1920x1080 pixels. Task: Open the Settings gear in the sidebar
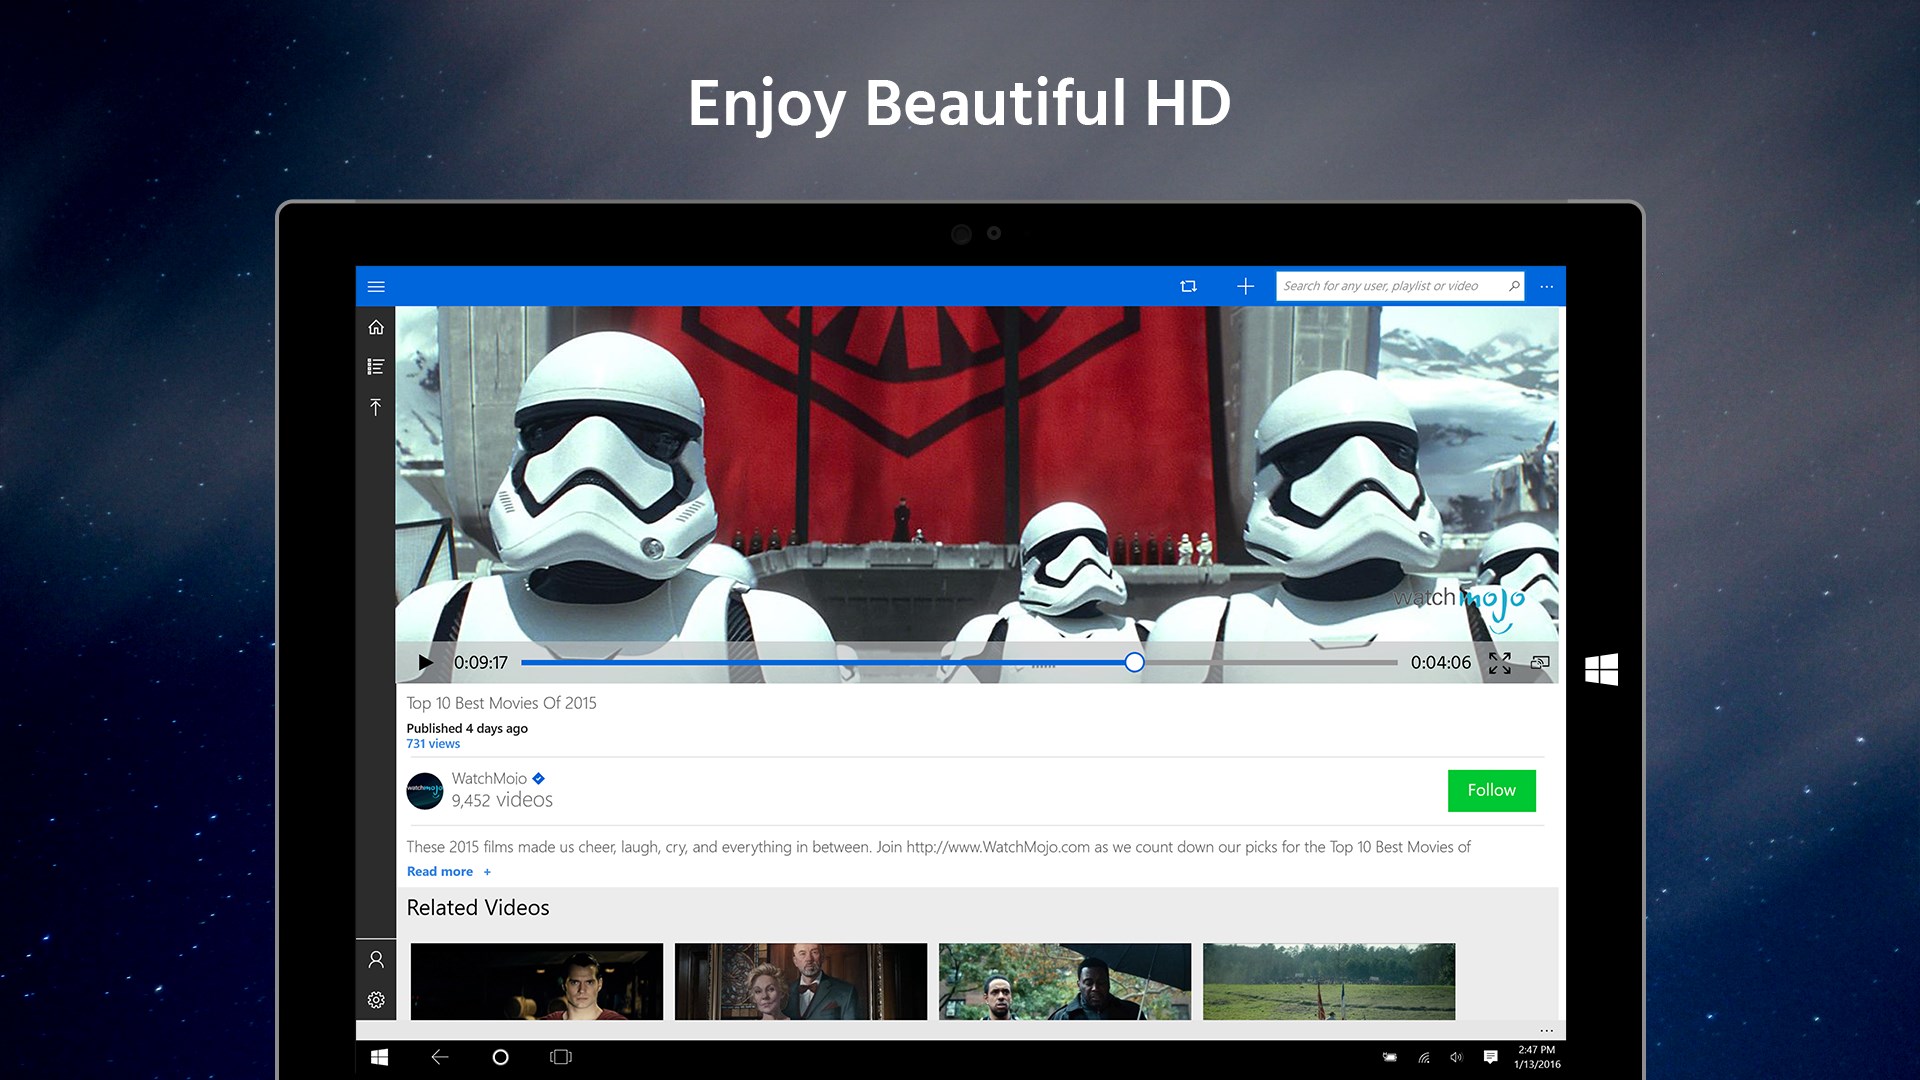[376, 1000]
